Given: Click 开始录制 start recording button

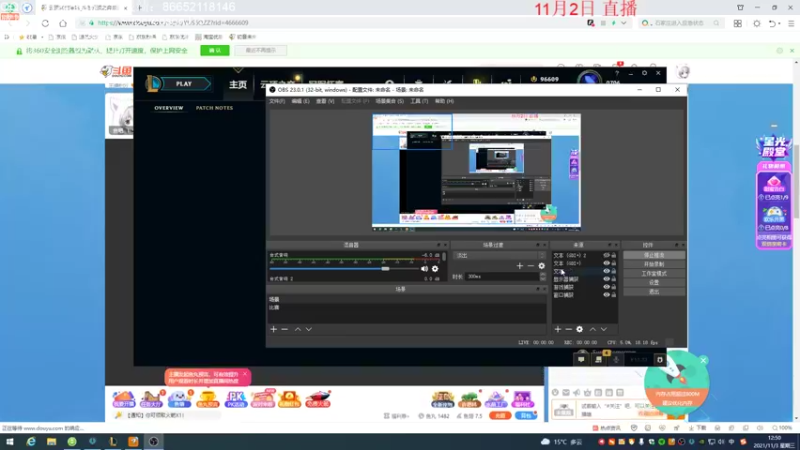Looking at the screenshot, I should [x=654, y=264].
